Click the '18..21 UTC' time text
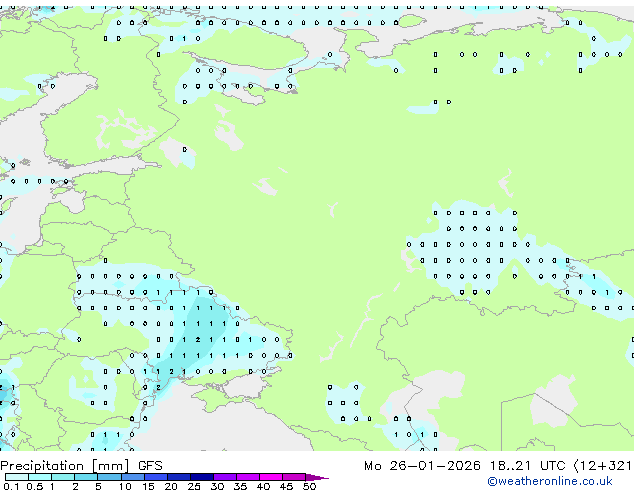Image resolution: width=634 pixels, height=490 pixels. tap(527, 466)
